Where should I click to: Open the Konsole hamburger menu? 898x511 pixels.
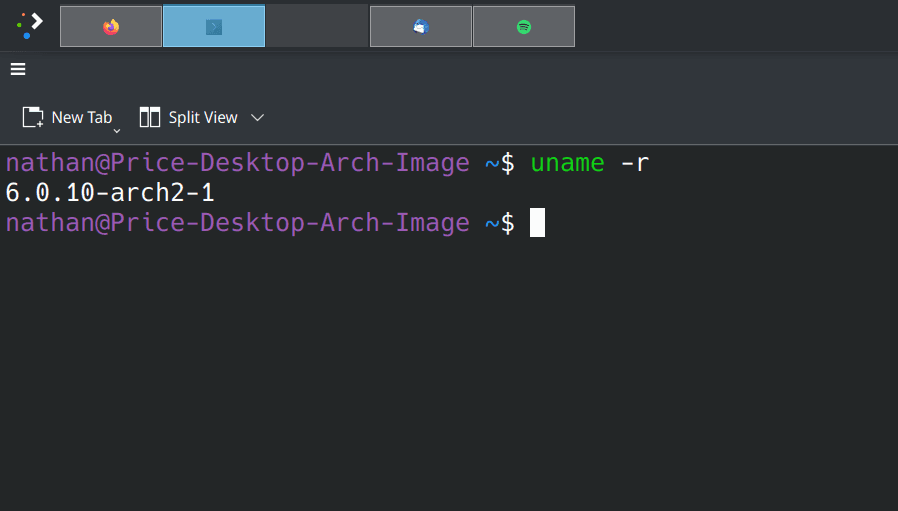coord(18,69)
